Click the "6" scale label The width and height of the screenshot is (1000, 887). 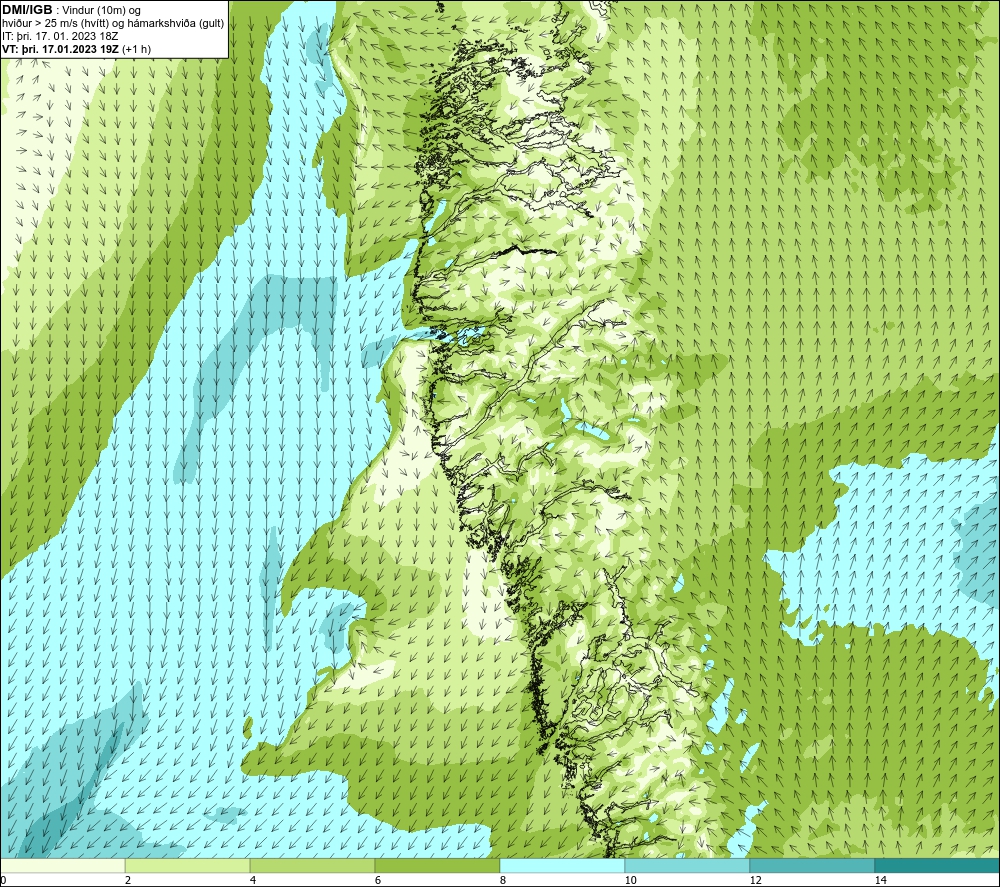pyautogui.click(x=378, y=881)
